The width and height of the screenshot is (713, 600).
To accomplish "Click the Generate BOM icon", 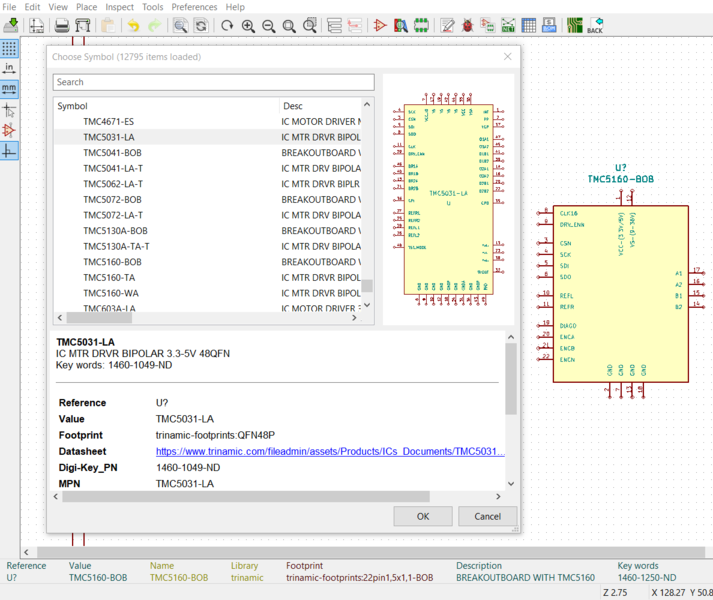I will point(549,25).
